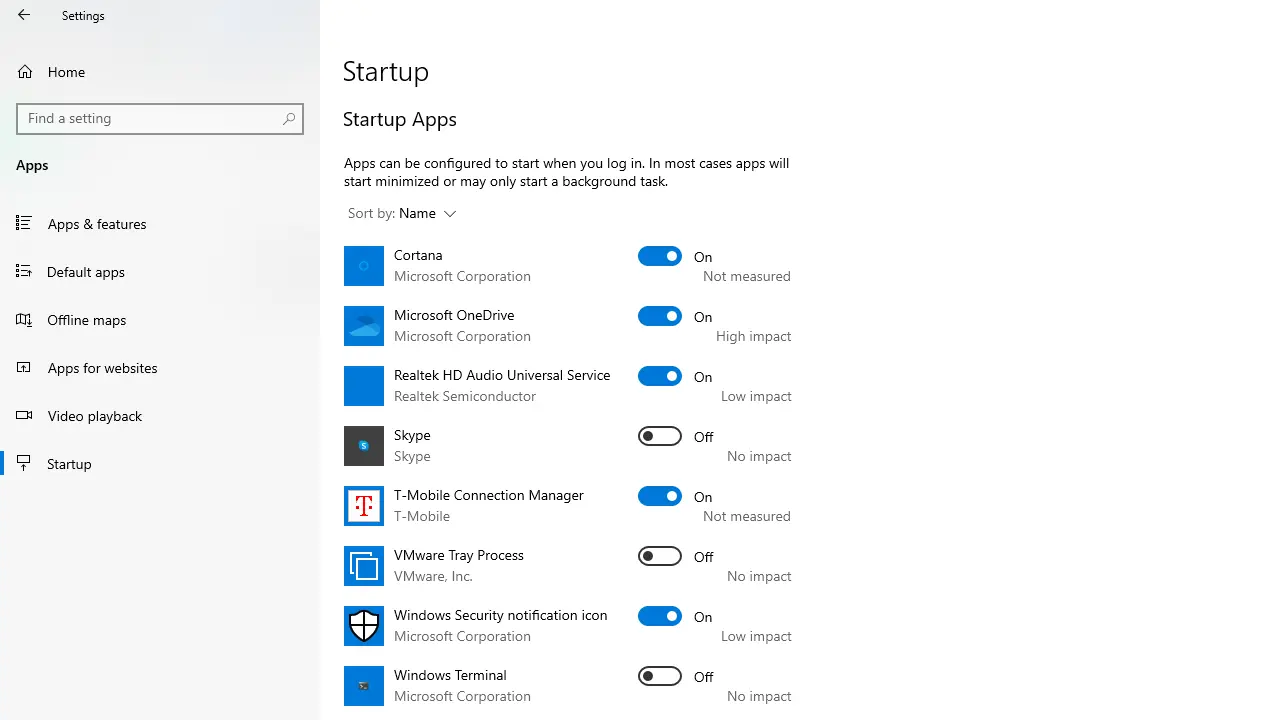Click the VMware, Inc. publisher text

pos(433,576)
